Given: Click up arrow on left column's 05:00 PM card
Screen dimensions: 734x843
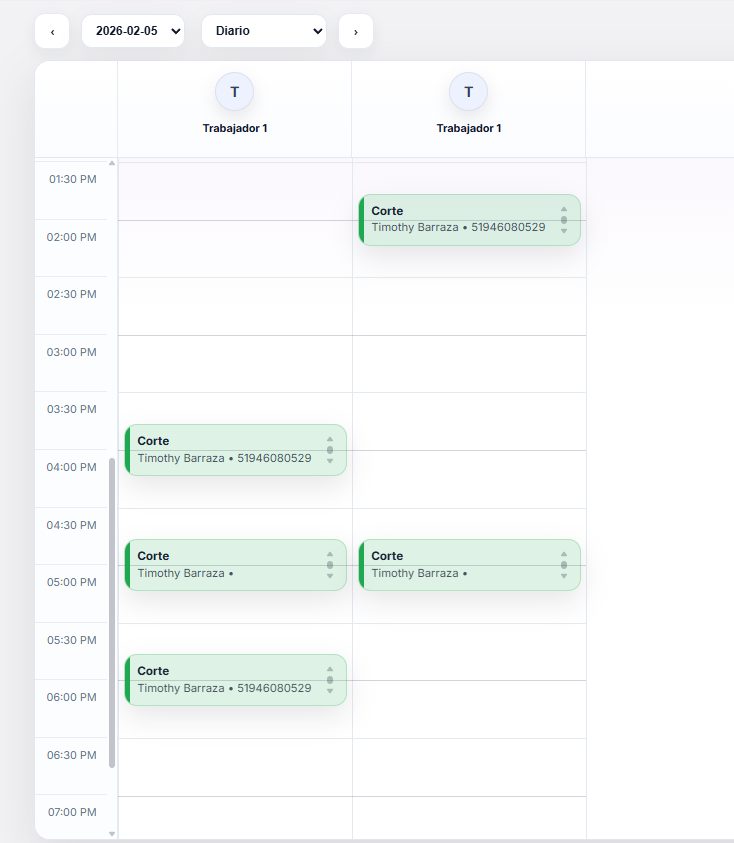Looking at the screenshot, I should (x=330, y=554).
